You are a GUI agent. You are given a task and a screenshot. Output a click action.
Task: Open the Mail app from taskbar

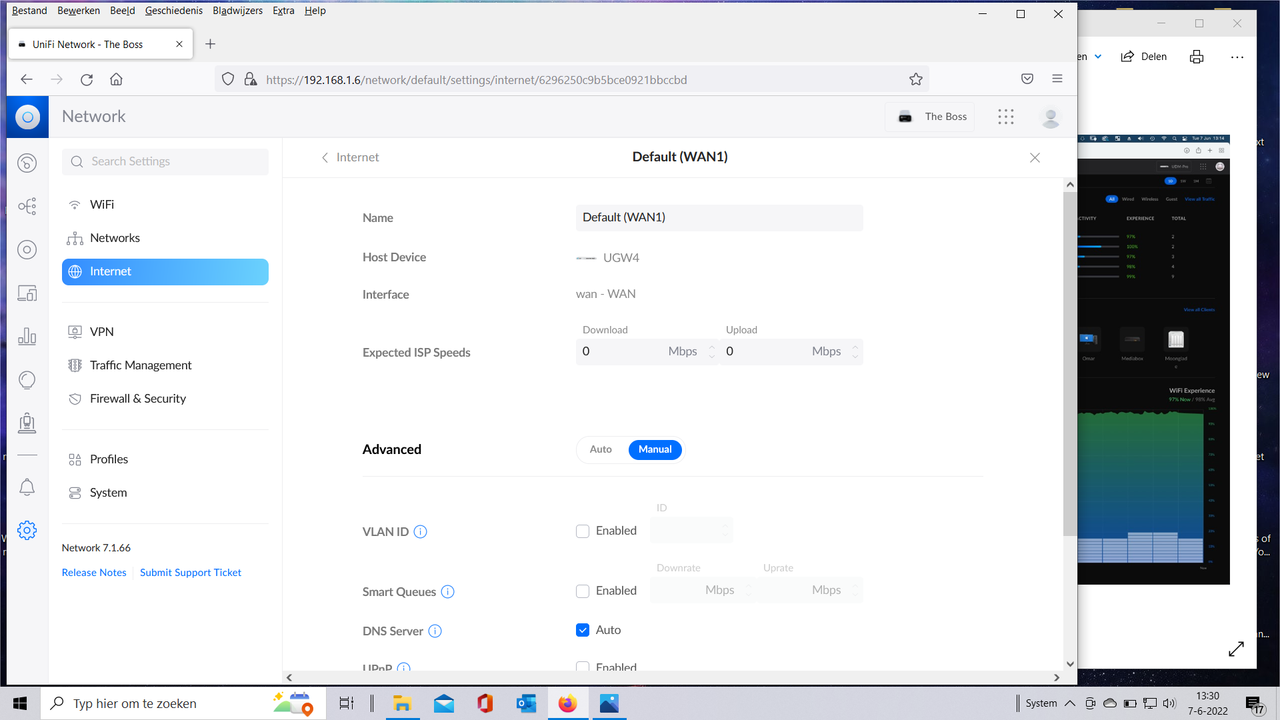[444, 703]
